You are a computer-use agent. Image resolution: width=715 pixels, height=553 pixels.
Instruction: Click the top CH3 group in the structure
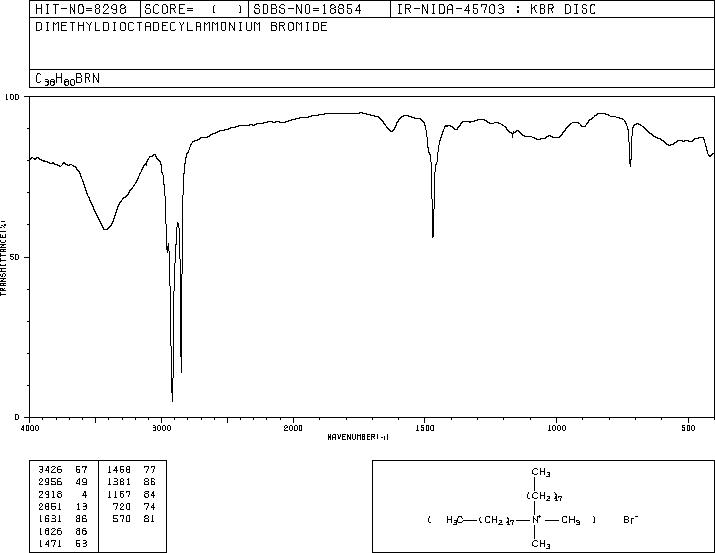(541, 473)
